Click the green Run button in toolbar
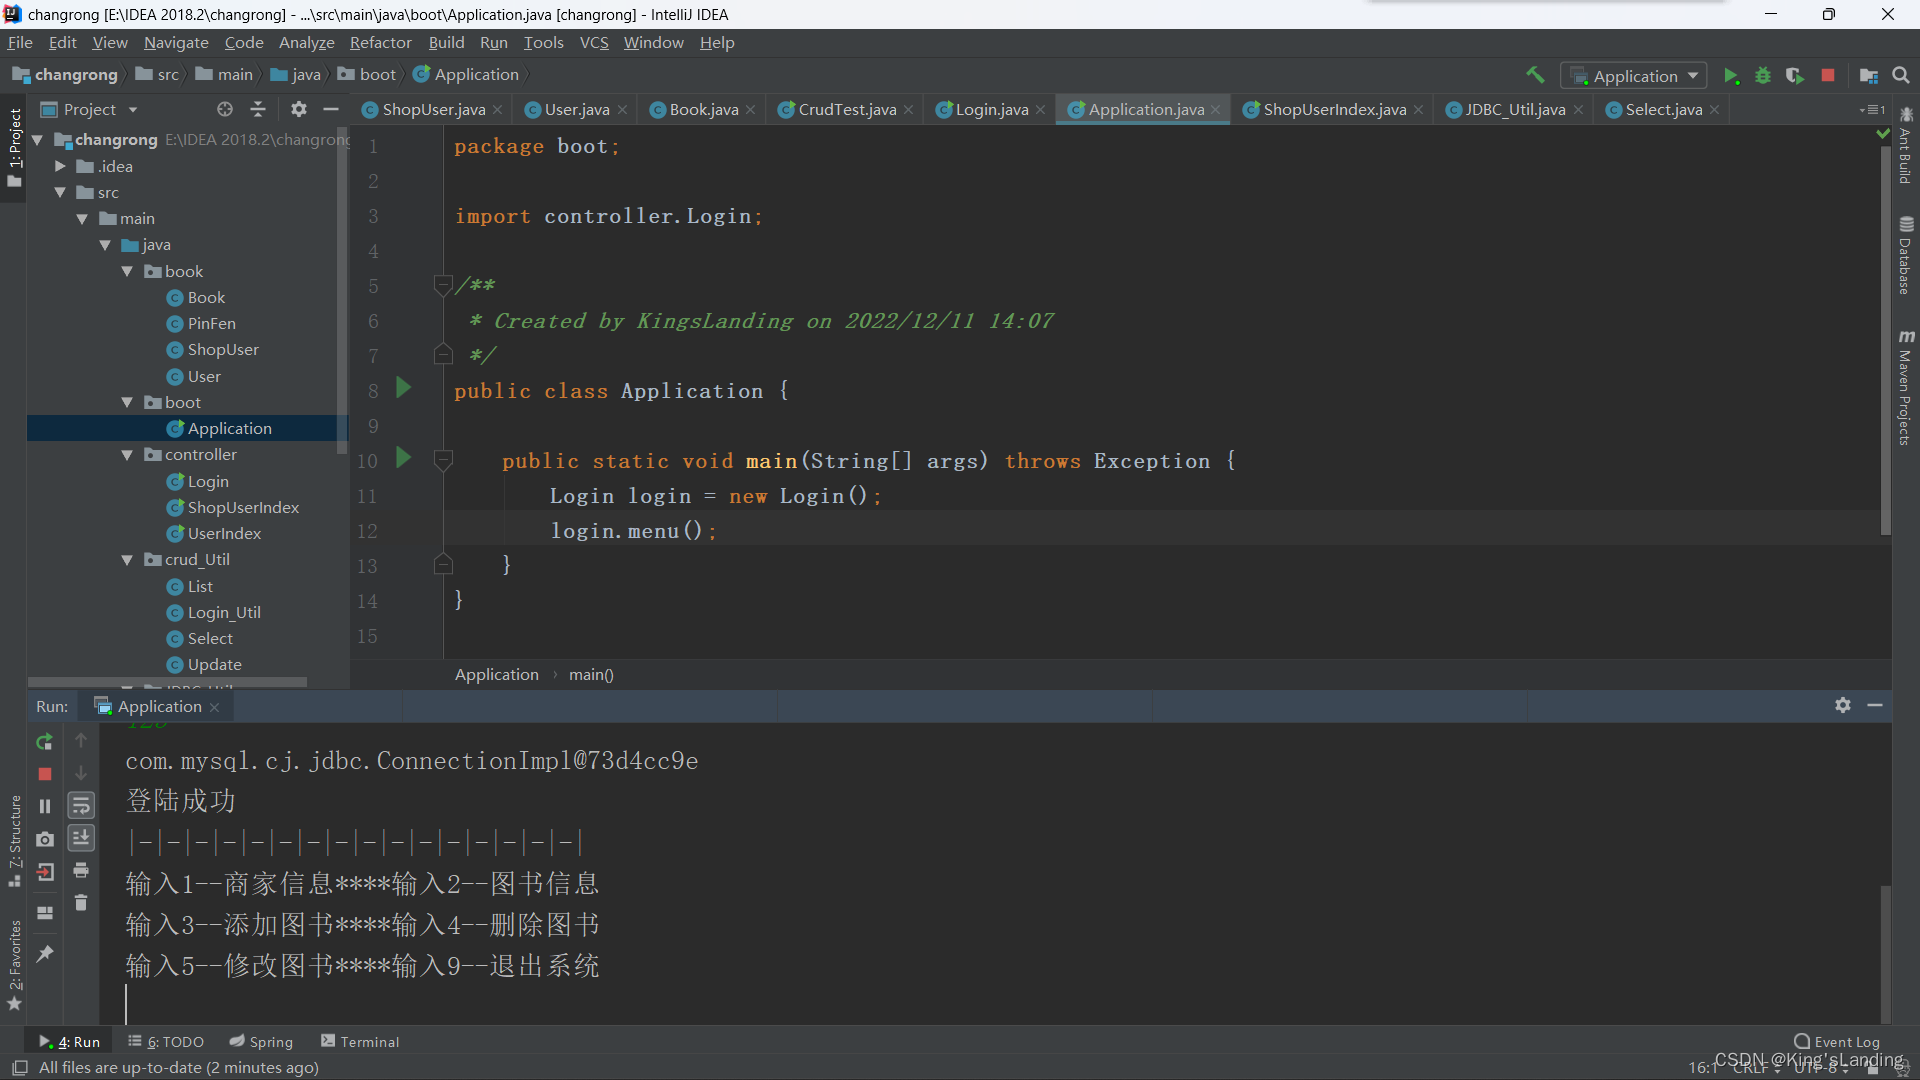 coord(1731,76)
